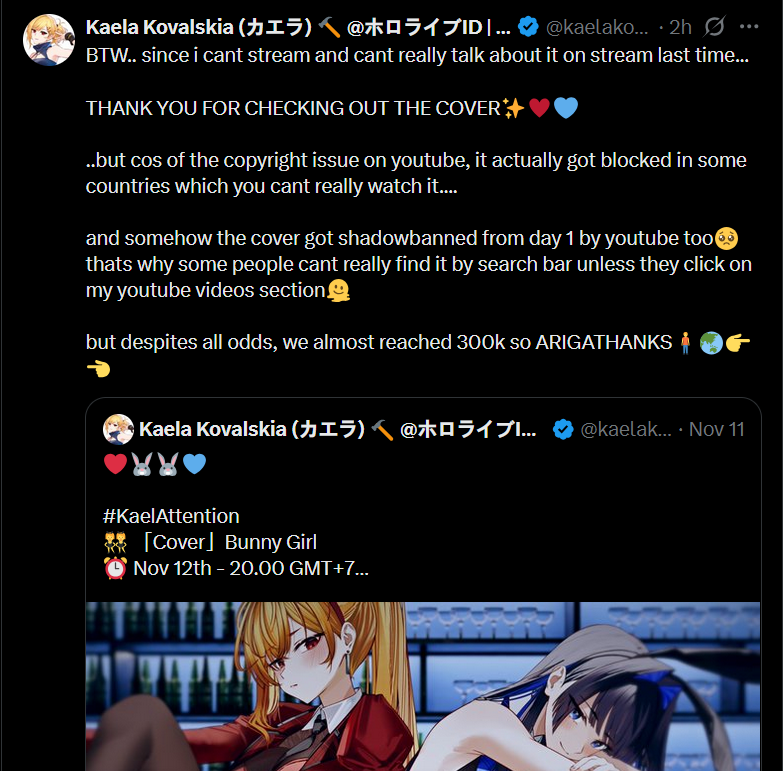Image resolution: width=783 pixels, height=771 pixels.
Task: Open Kaela Kovalskia's profile avatar on main tweet
Action: [x=49, y=40]
